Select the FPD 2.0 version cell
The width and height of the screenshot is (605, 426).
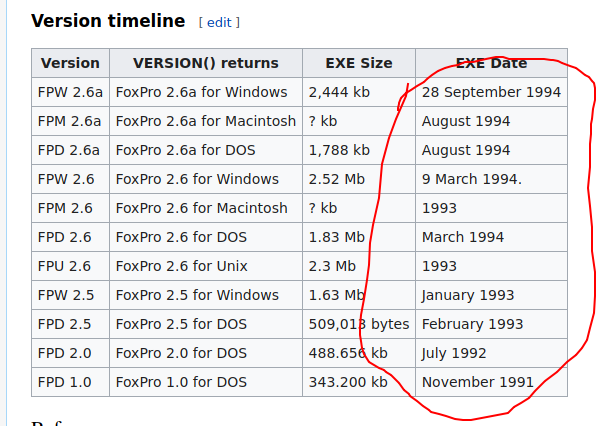(x=70, y=353)
